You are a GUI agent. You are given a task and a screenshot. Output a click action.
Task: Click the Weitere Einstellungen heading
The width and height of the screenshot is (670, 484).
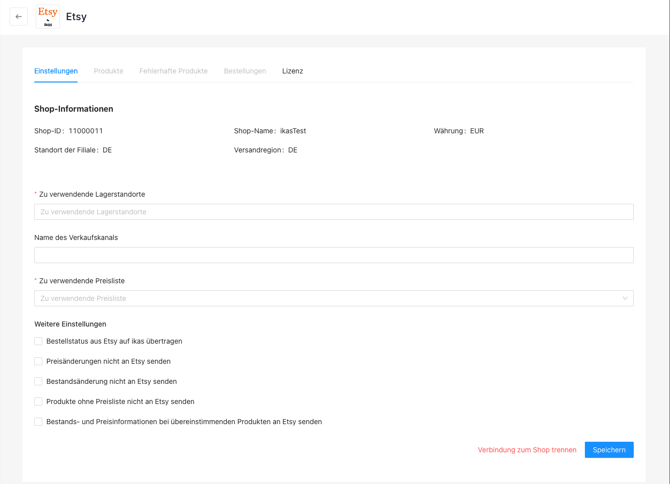tap(70, 324)
